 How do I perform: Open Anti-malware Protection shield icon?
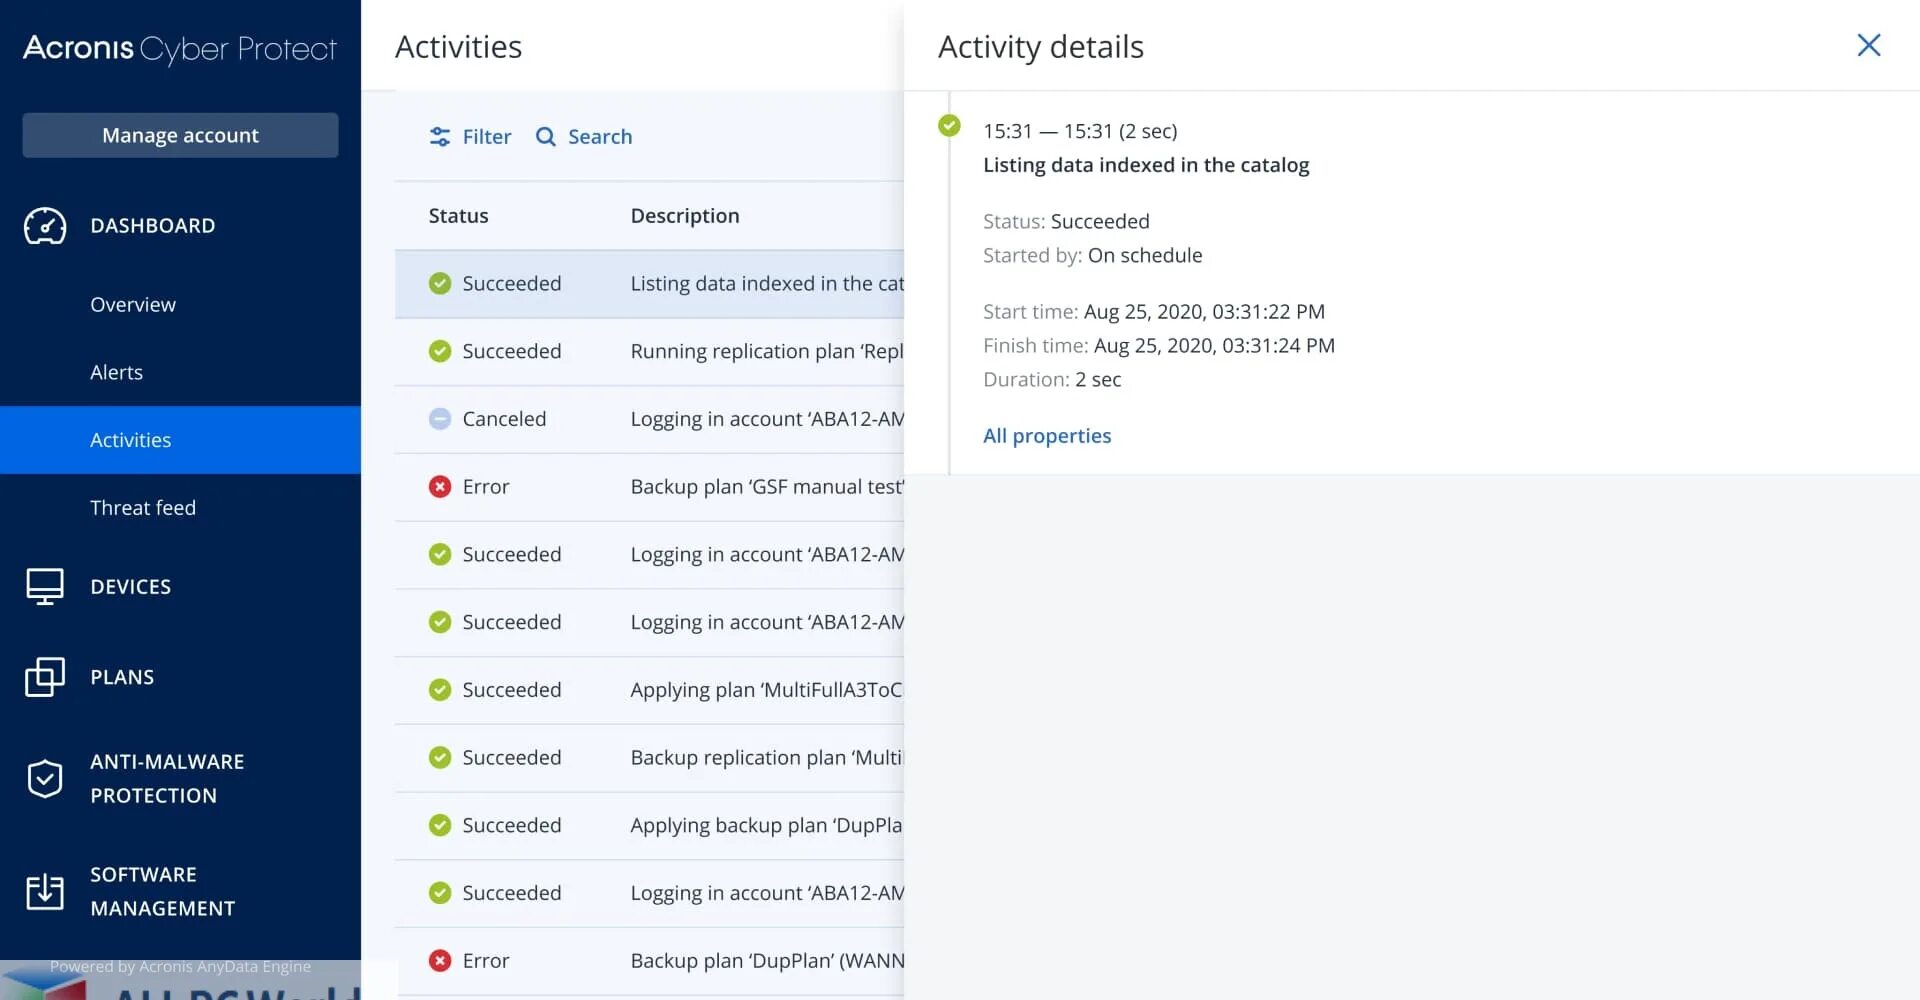coord(44,778)
